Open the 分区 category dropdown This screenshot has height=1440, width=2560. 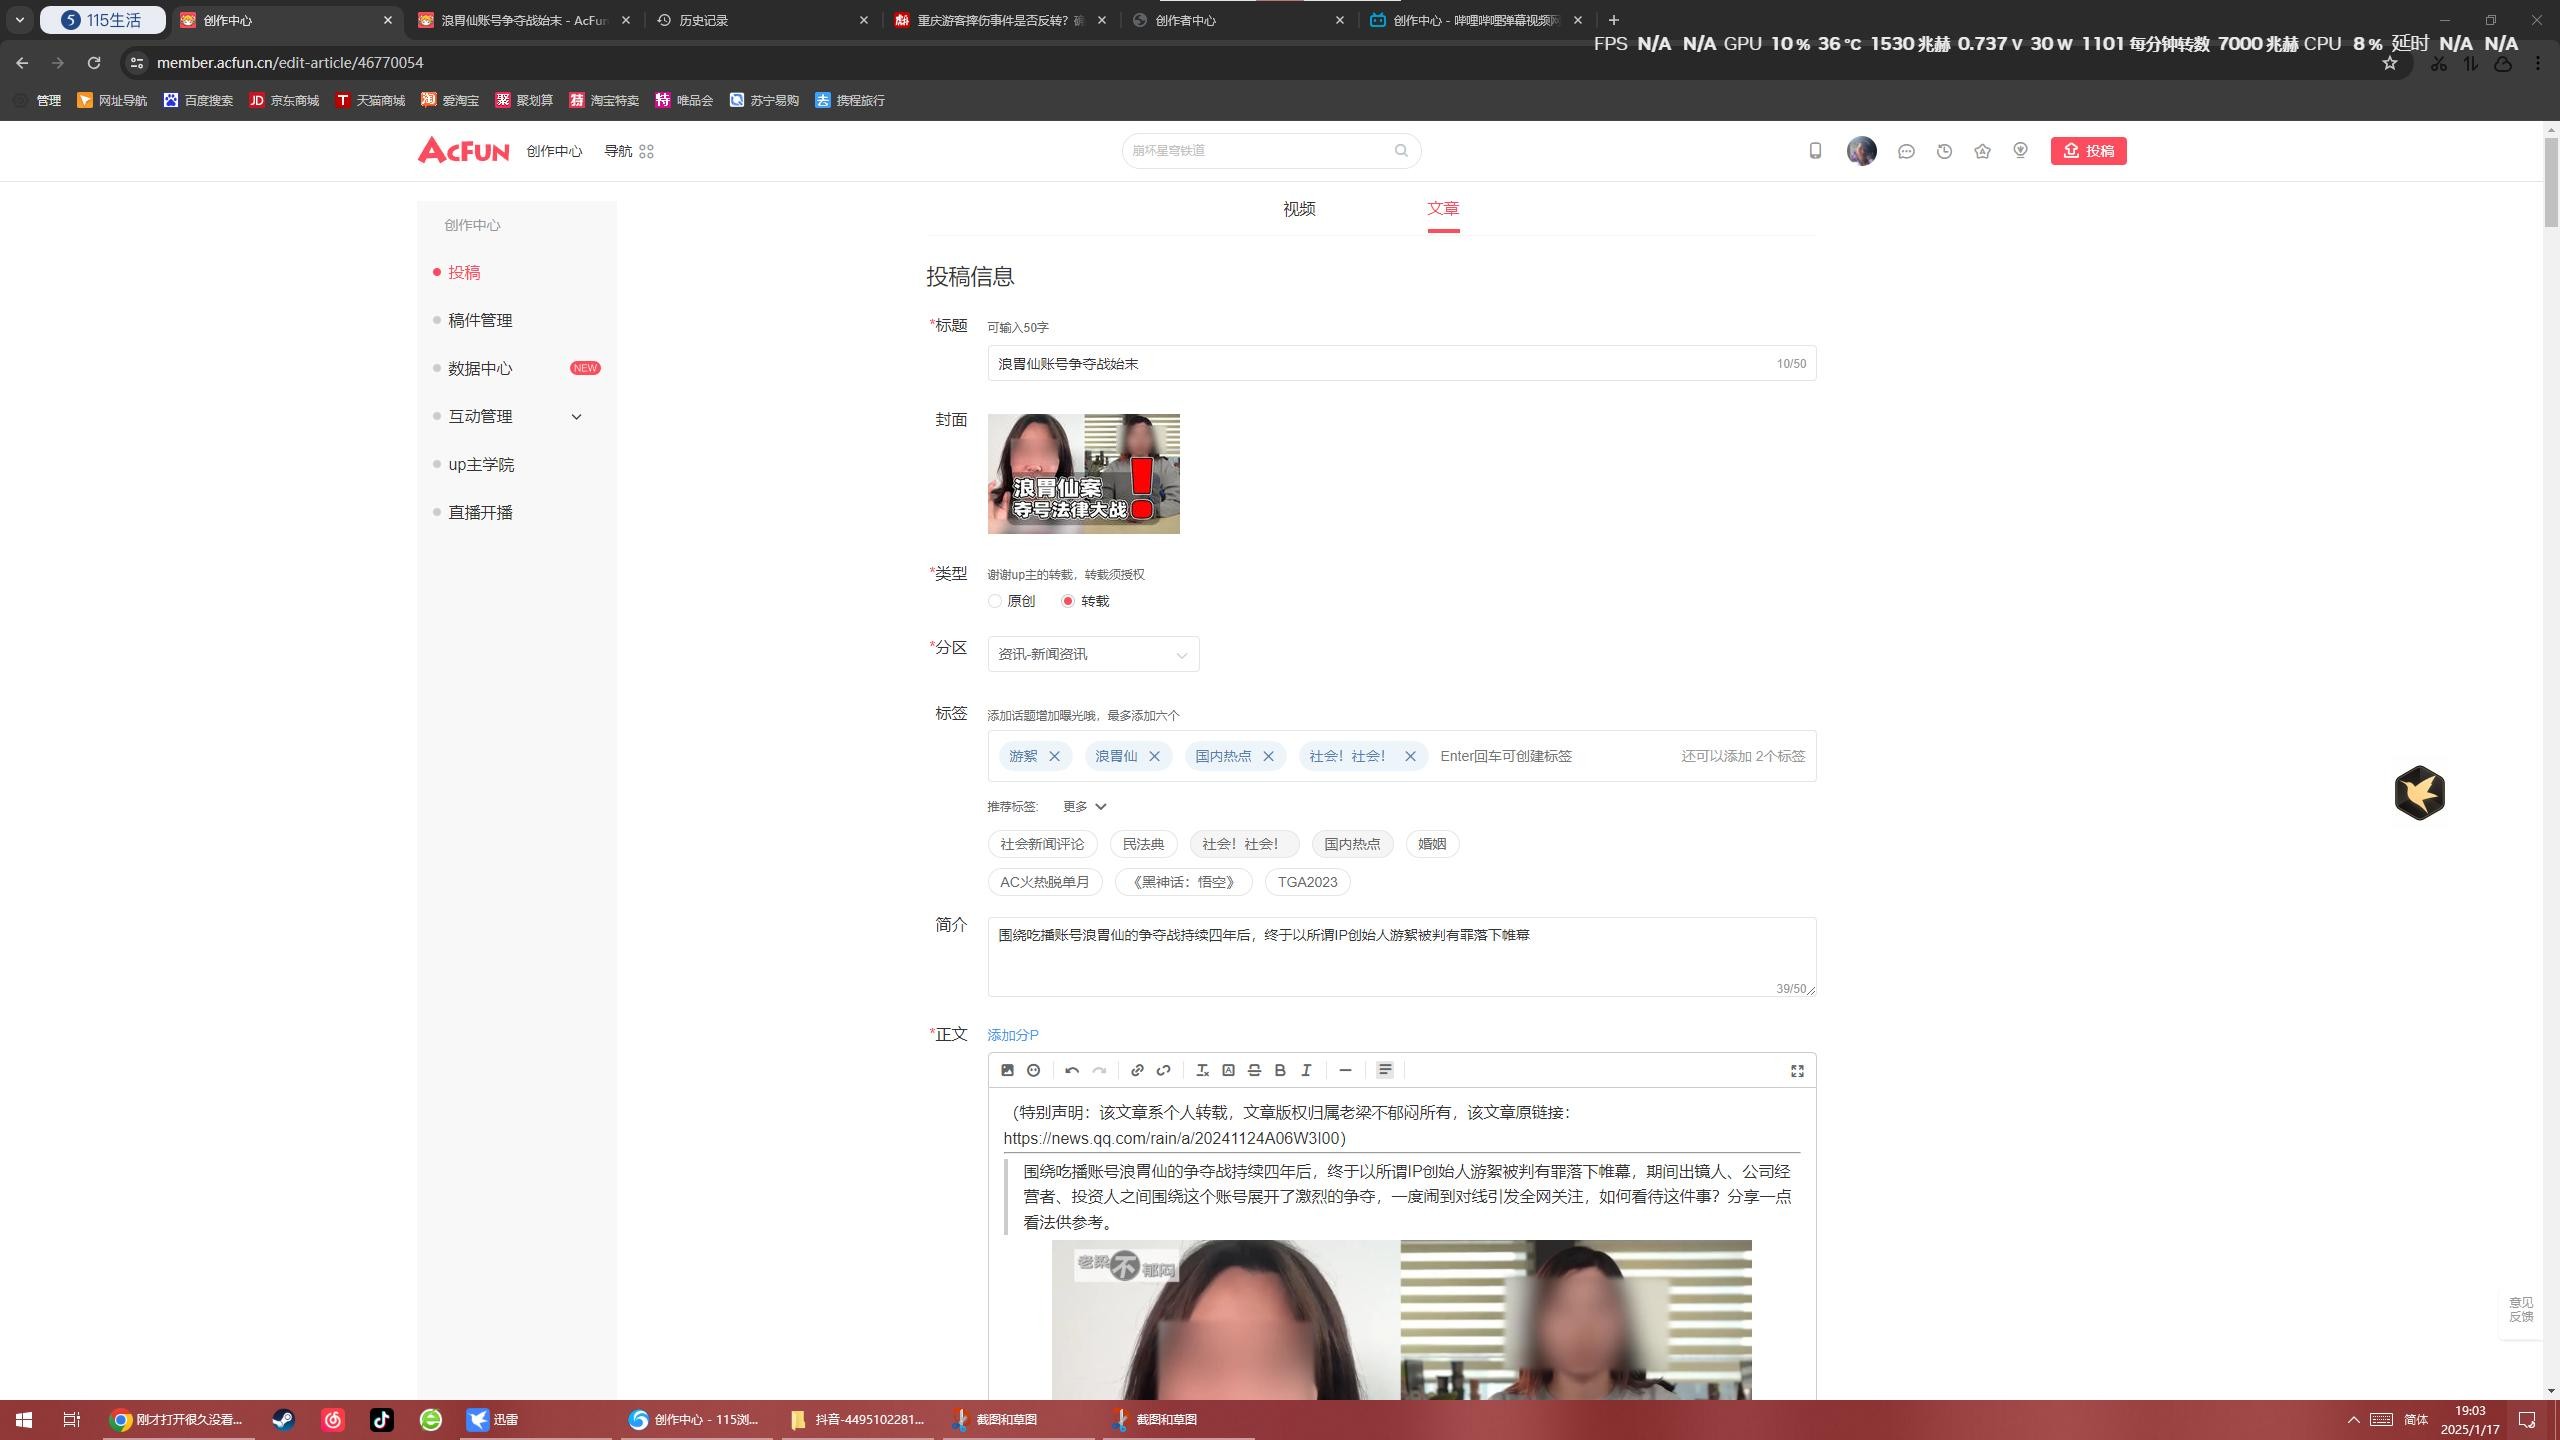coord(1092,654)
